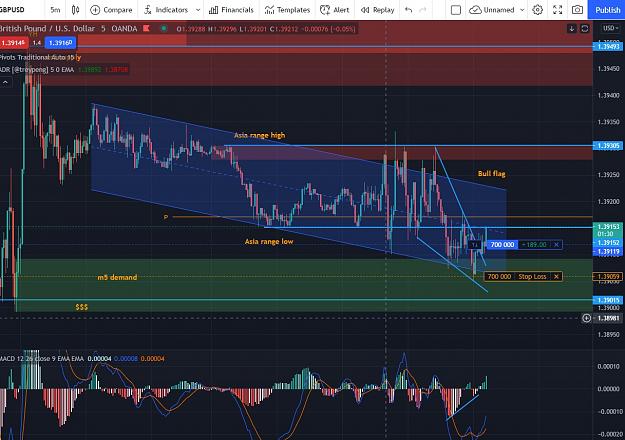Image resolution: width=625 pixels, height=440 pixels.
Task: Open the Indicators menu
Action: coord(166,10)
